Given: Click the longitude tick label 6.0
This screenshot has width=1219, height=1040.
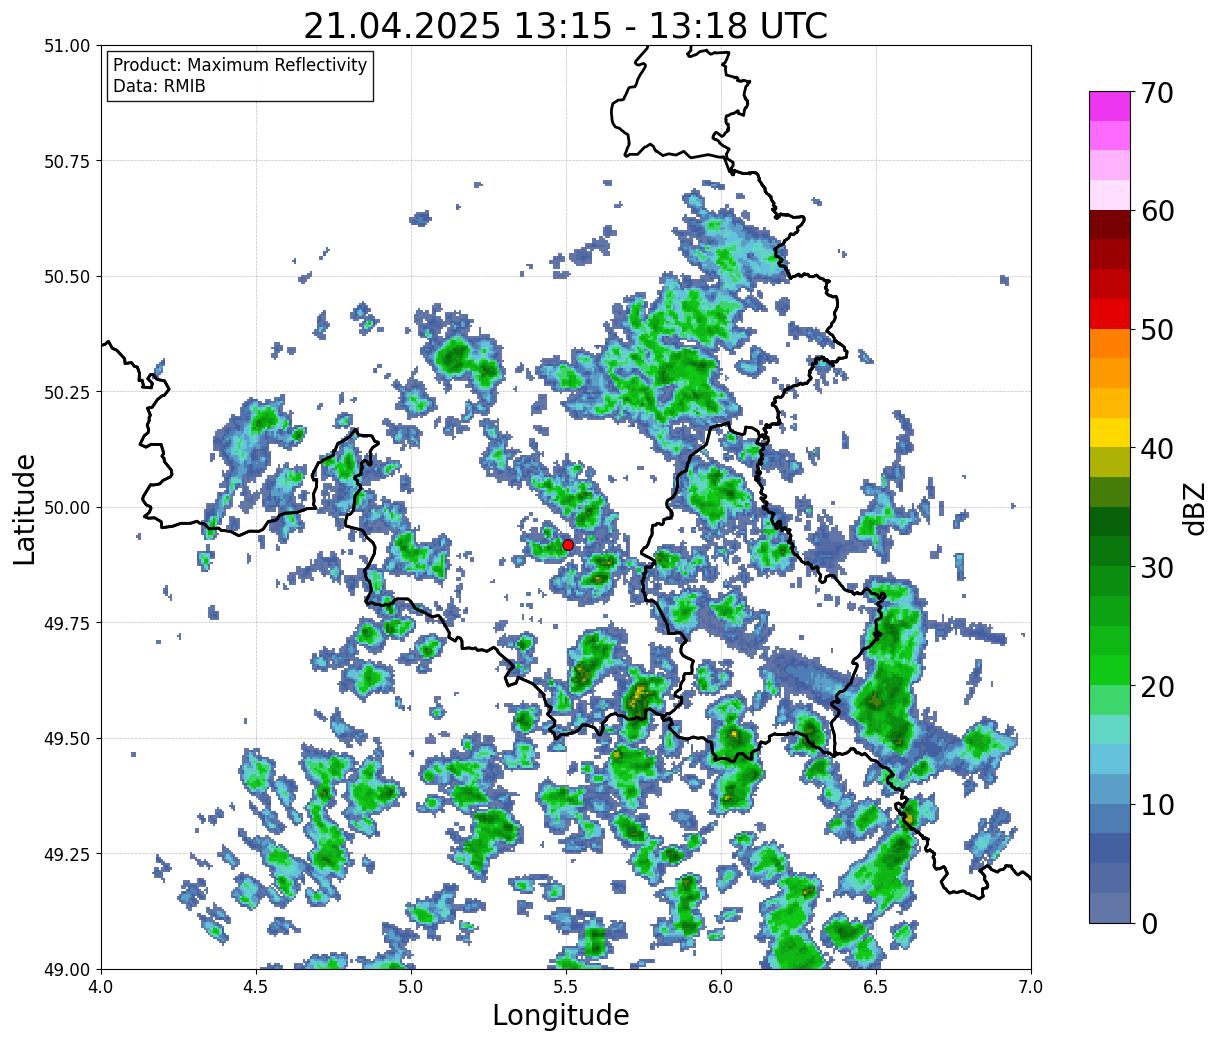Looking at the screenshot, I should tap(721, 987).
